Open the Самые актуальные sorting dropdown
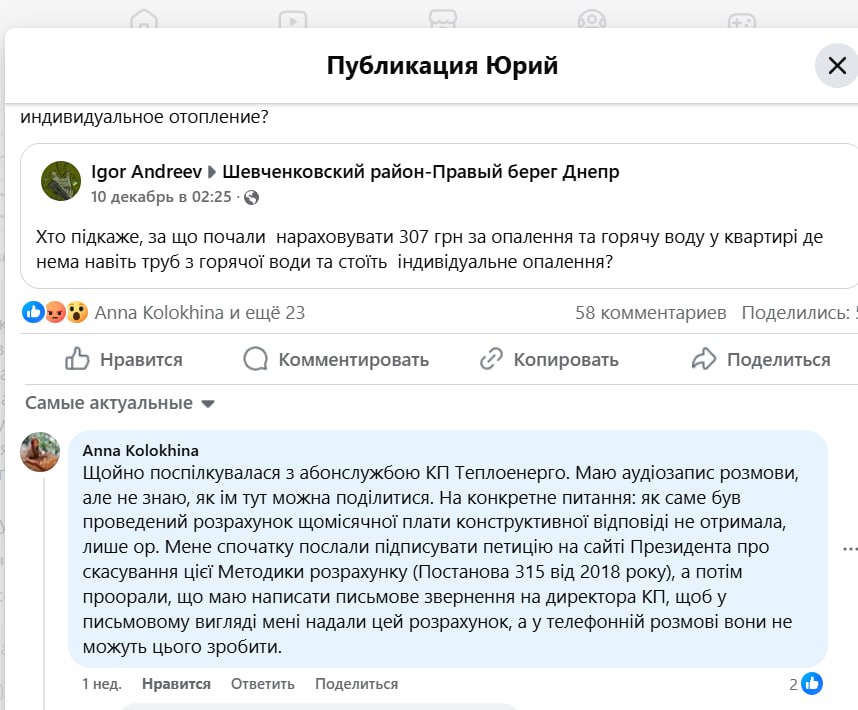This screenshot has width=858, height=710. coord(120,403)
